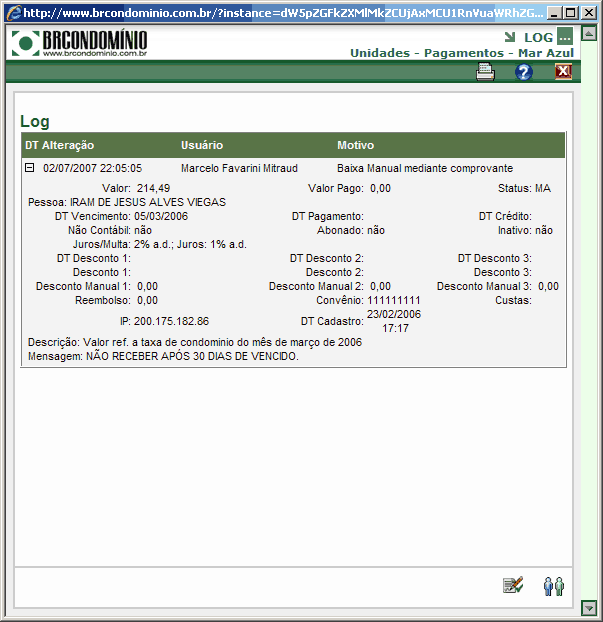Click the Descrição line about março de 2006
This screenshot has width=603, height=622.
coord(195,342)
